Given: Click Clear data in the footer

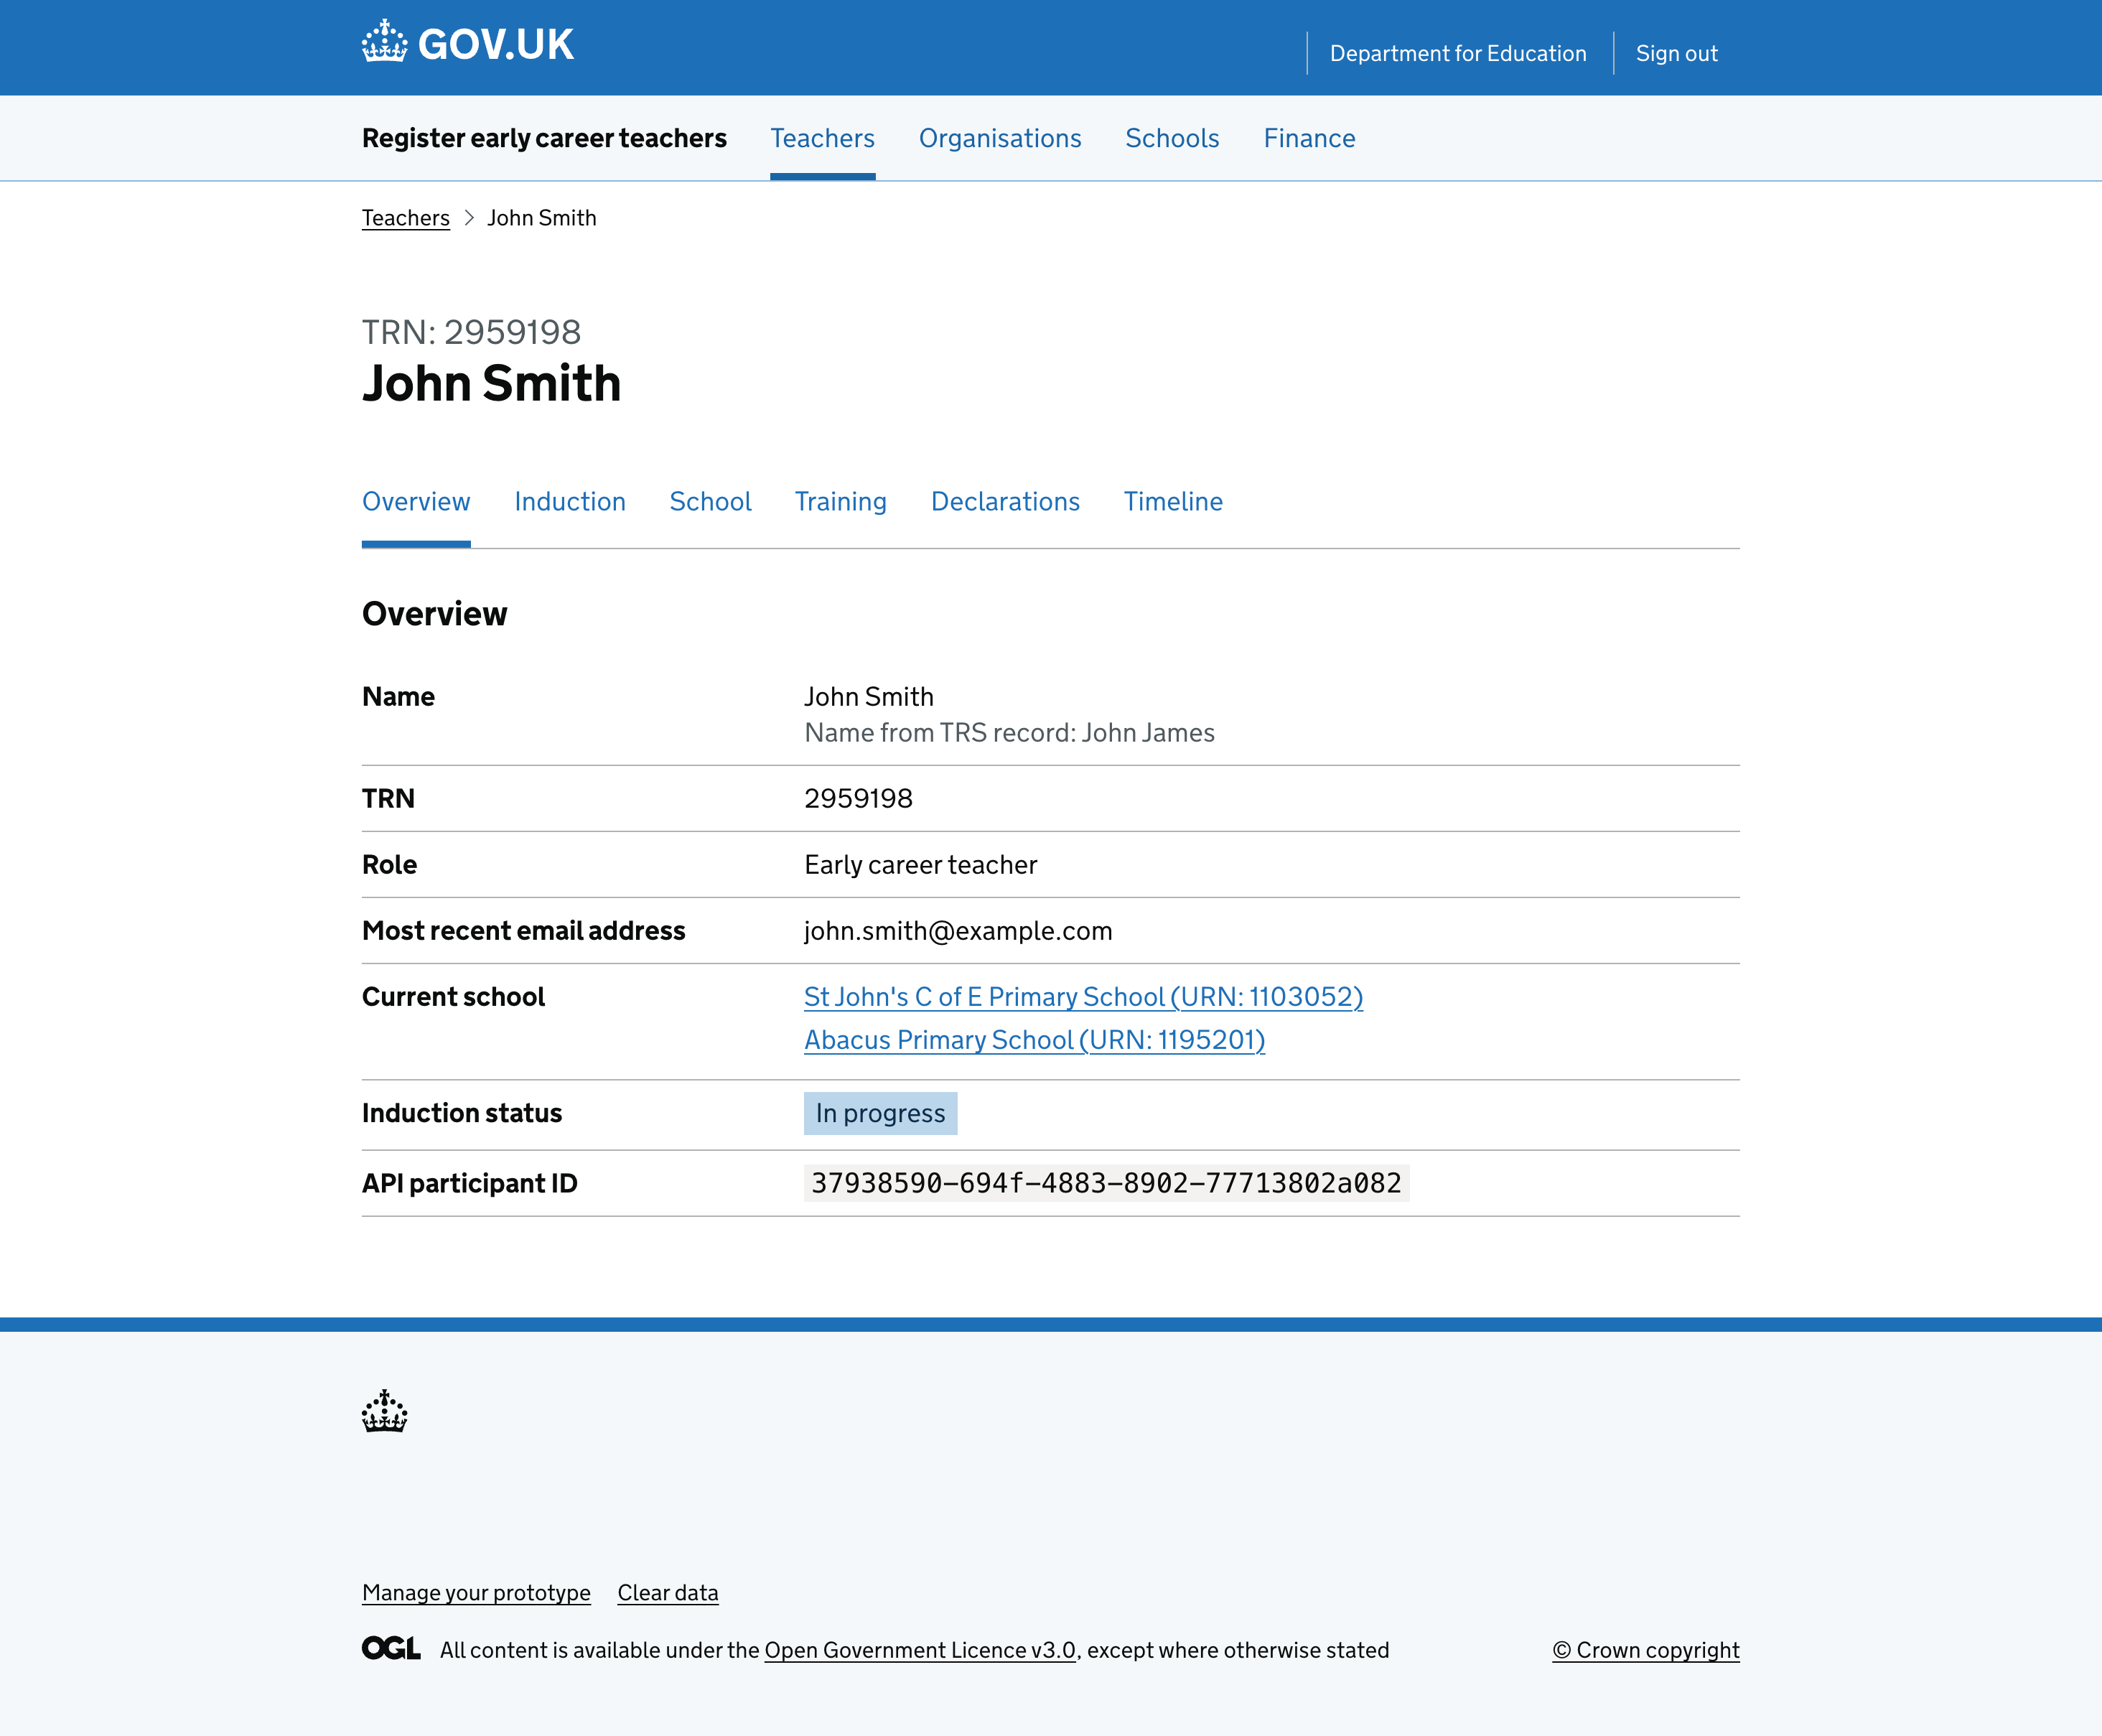Looking at the screenshot, I should point(667,1592).
